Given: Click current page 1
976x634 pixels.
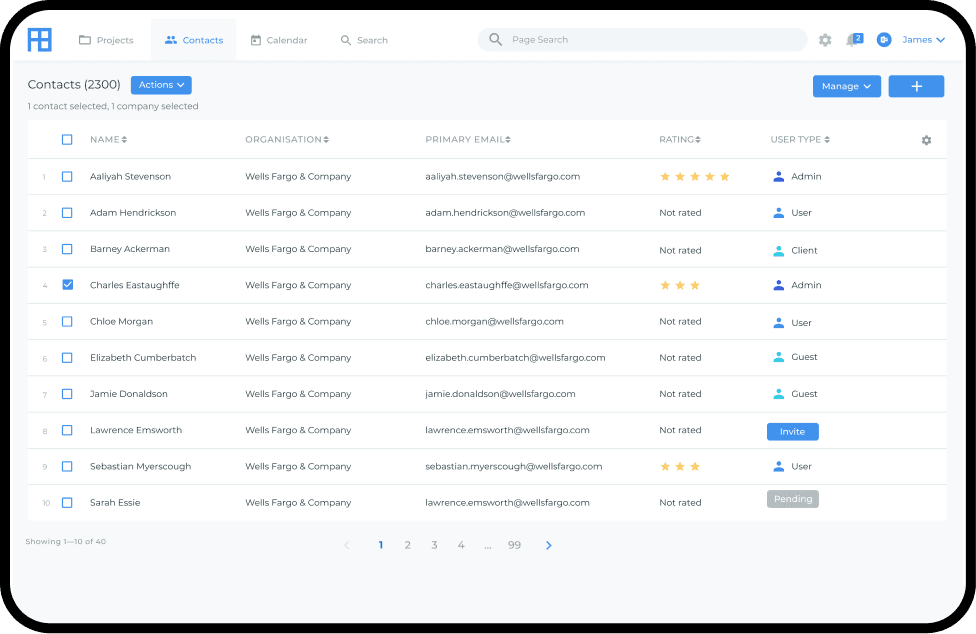Looking at the screenshot, I should click(380, 545).
